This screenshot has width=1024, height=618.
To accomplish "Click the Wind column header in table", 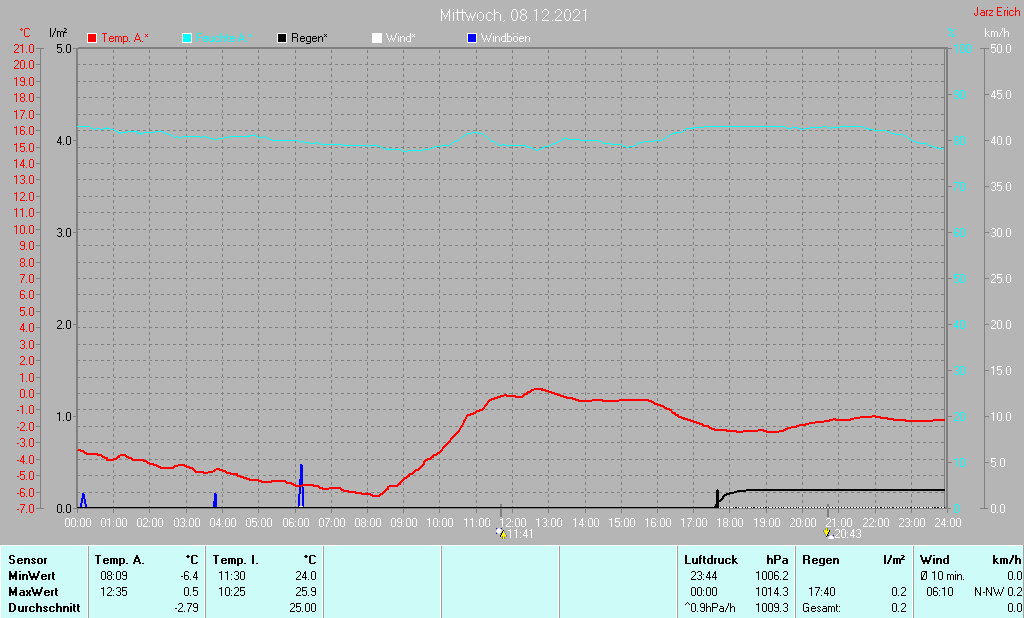I will coord(935,560).
